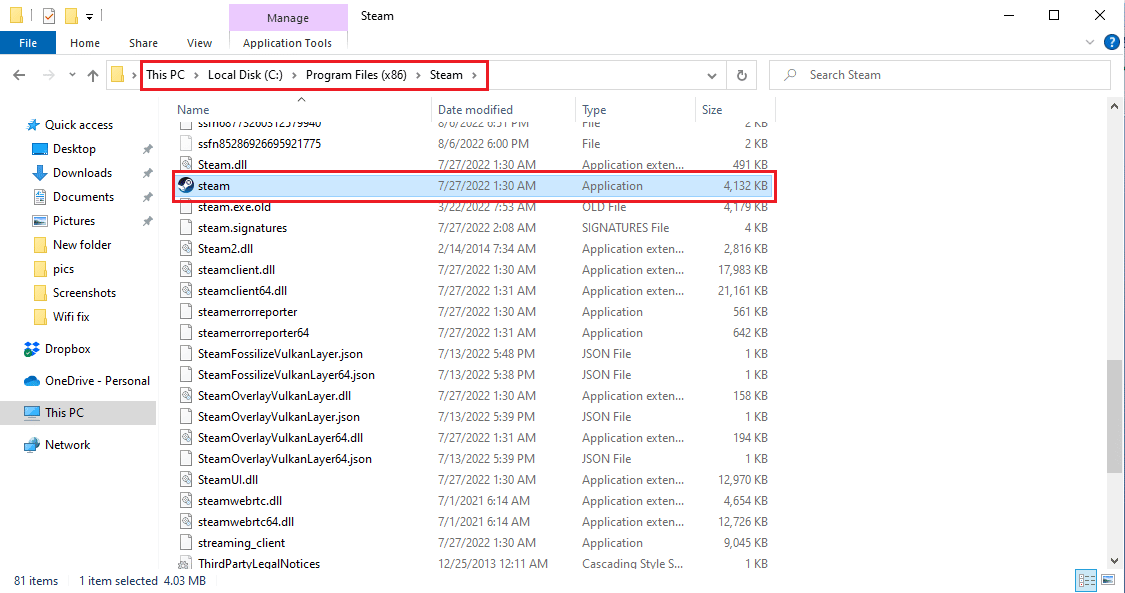Select SteamFossilizeVulkanLayer.json file icon
The height and width of the screenshot is (593, 1125).
point(186,354)
